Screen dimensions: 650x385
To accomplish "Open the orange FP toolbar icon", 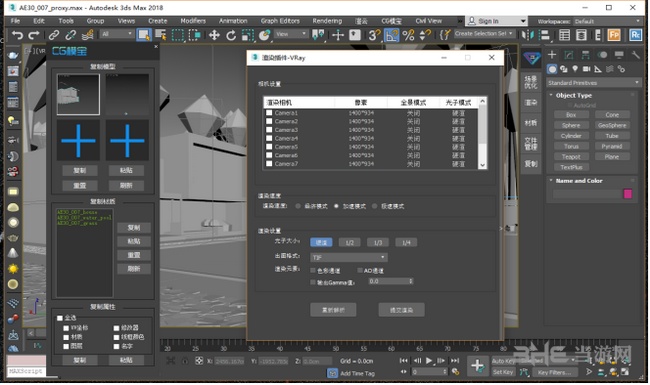I will point(614,35).
